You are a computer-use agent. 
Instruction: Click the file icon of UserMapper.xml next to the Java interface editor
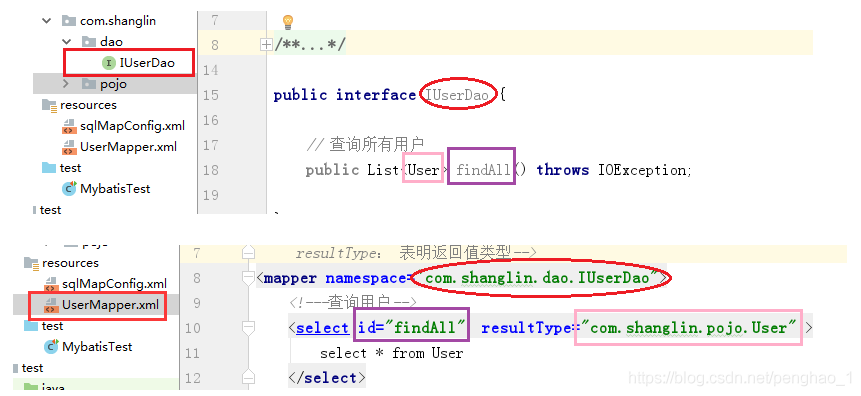[69, 147]
